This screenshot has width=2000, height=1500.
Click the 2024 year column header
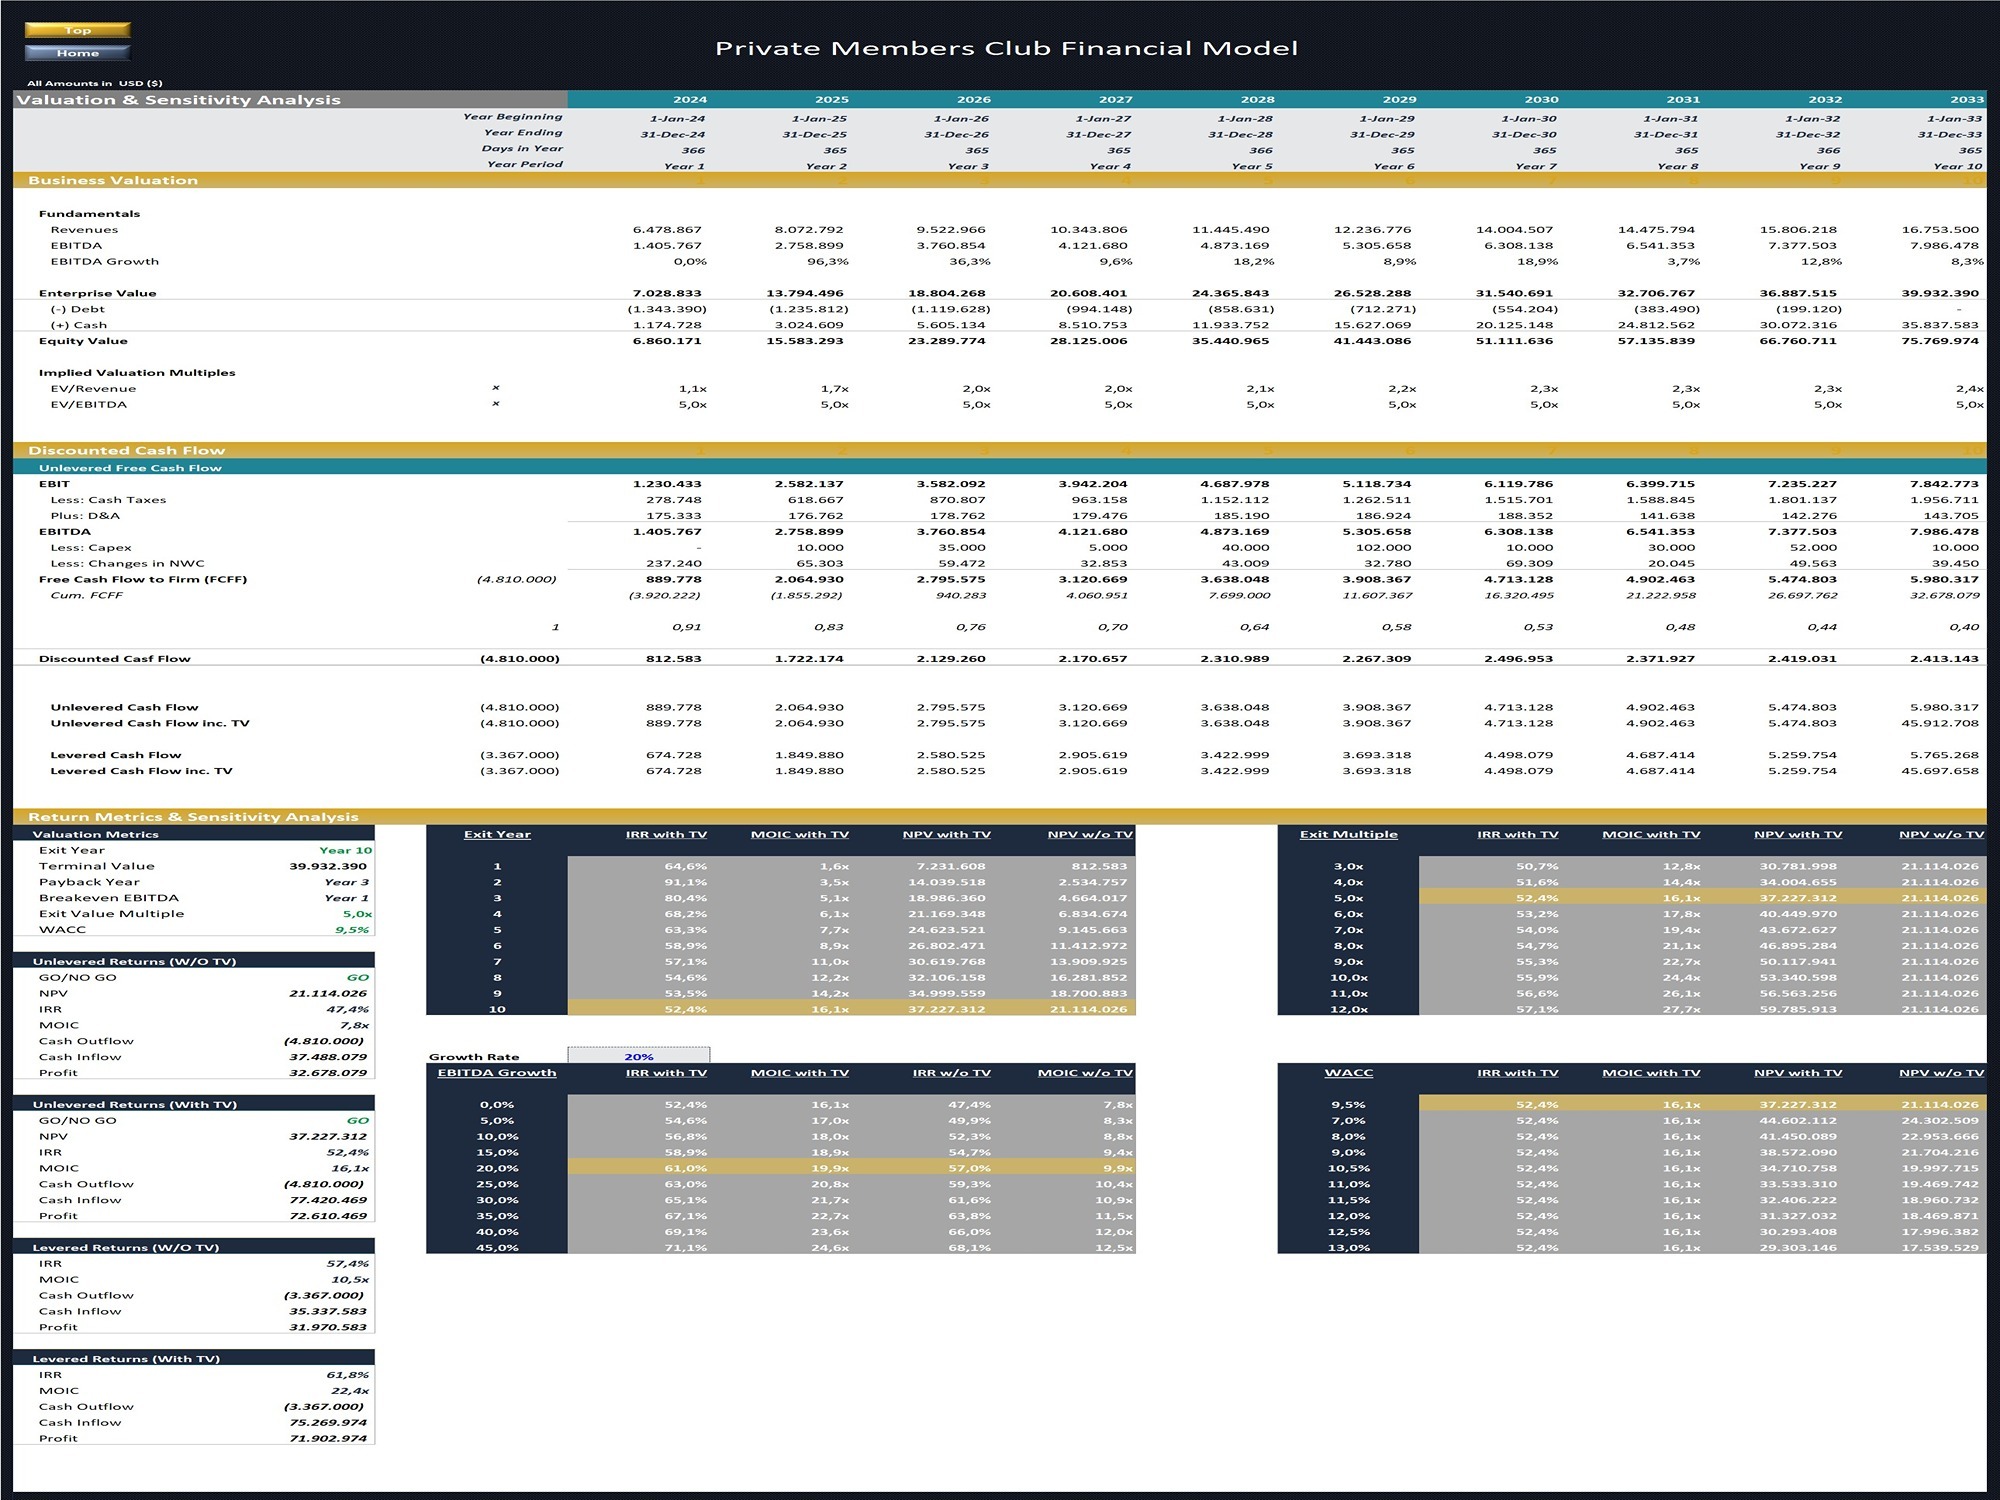pos(690,100)
